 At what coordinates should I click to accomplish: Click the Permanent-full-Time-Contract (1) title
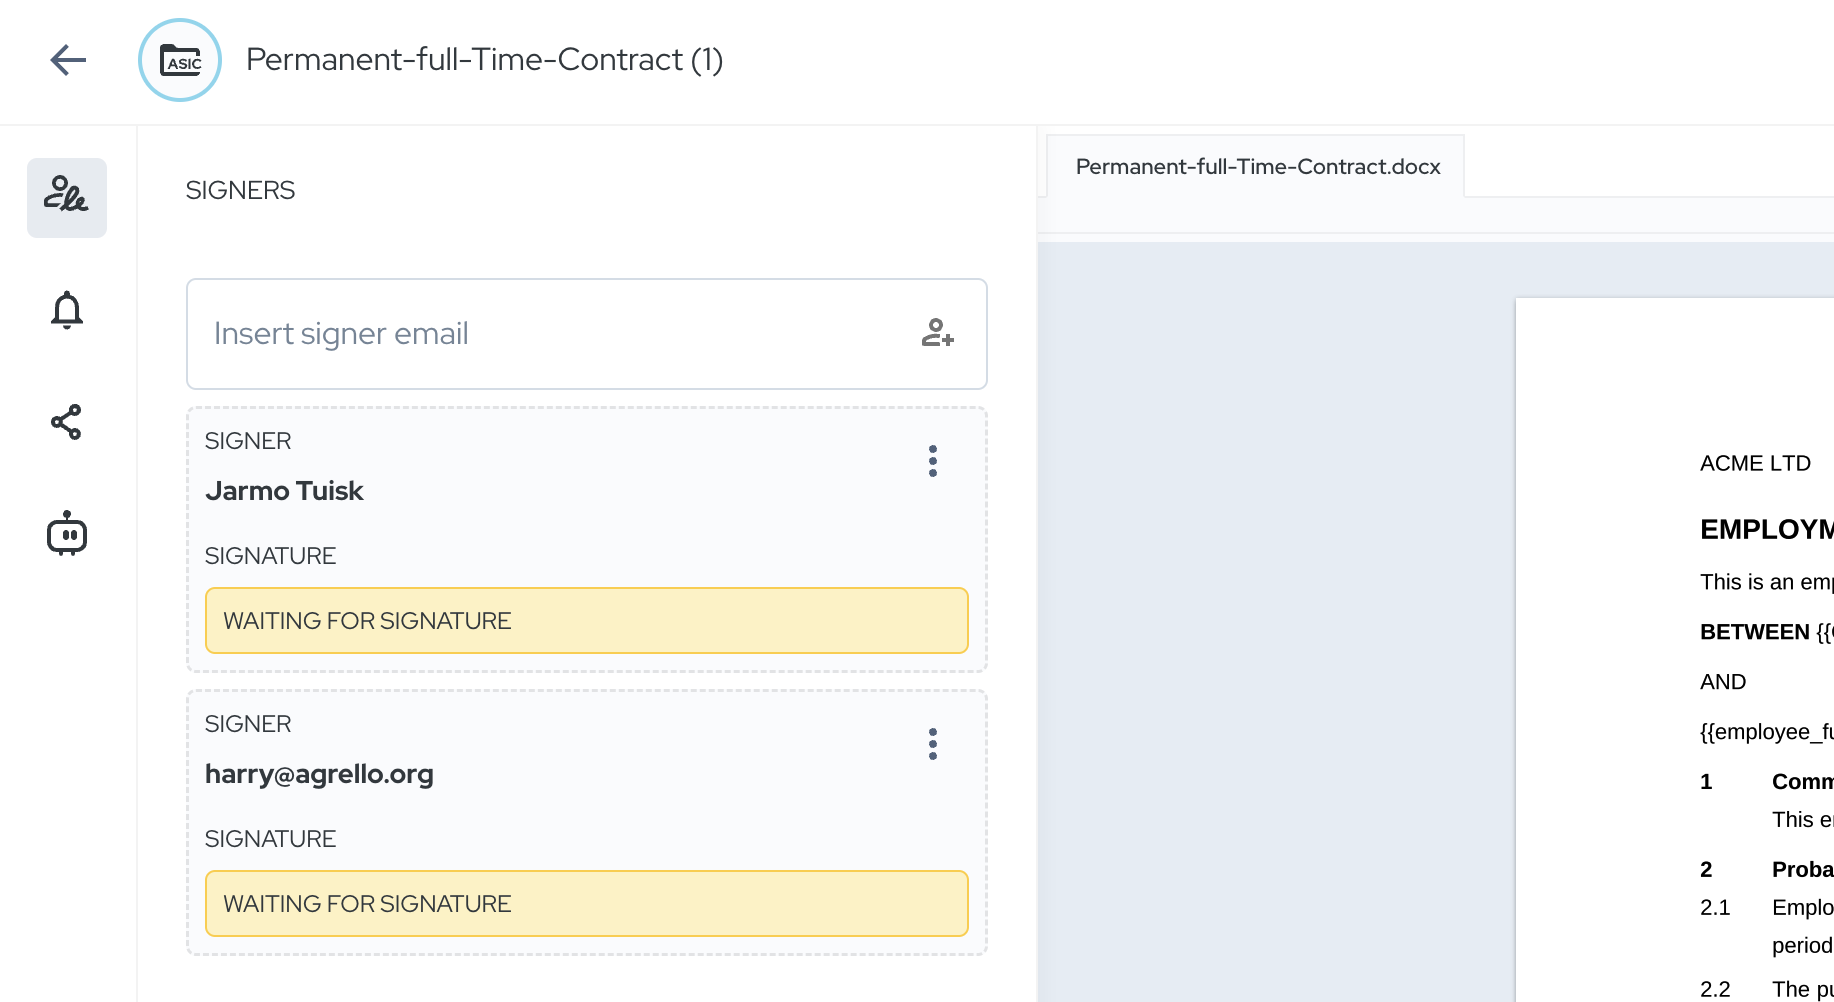click(x=484, y=60)
